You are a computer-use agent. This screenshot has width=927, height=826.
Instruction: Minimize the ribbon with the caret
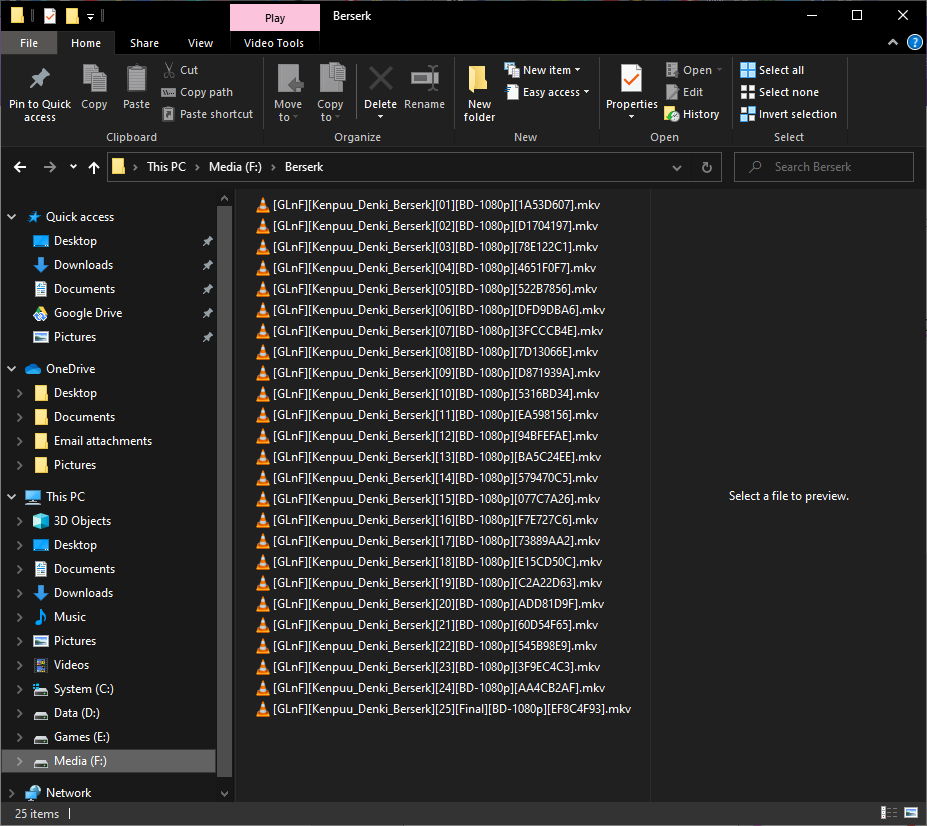[x=893, y=43]
